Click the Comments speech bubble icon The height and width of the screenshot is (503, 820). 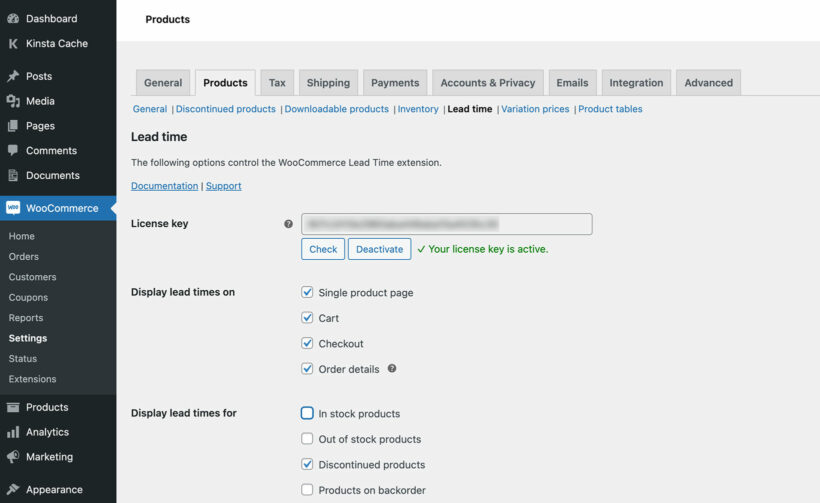point(13,151)
